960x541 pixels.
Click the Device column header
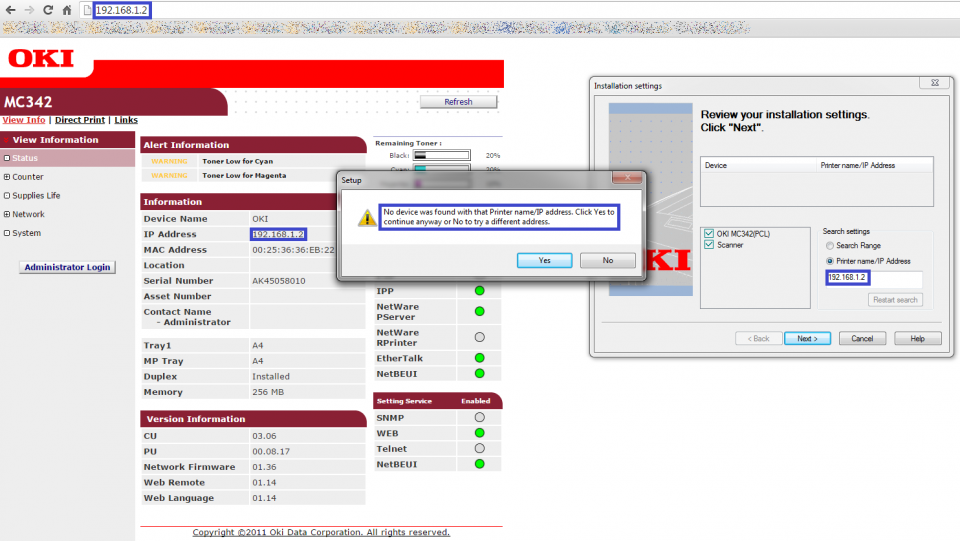pos(759,165)
